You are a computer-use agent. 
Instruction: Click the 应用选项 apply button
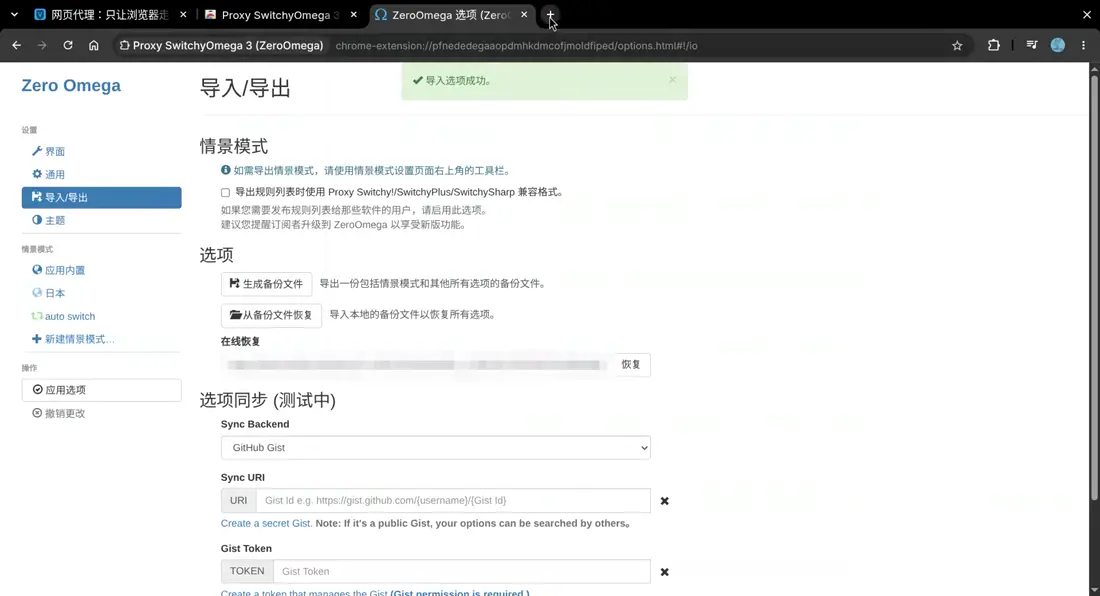click(x=102, y=390)
